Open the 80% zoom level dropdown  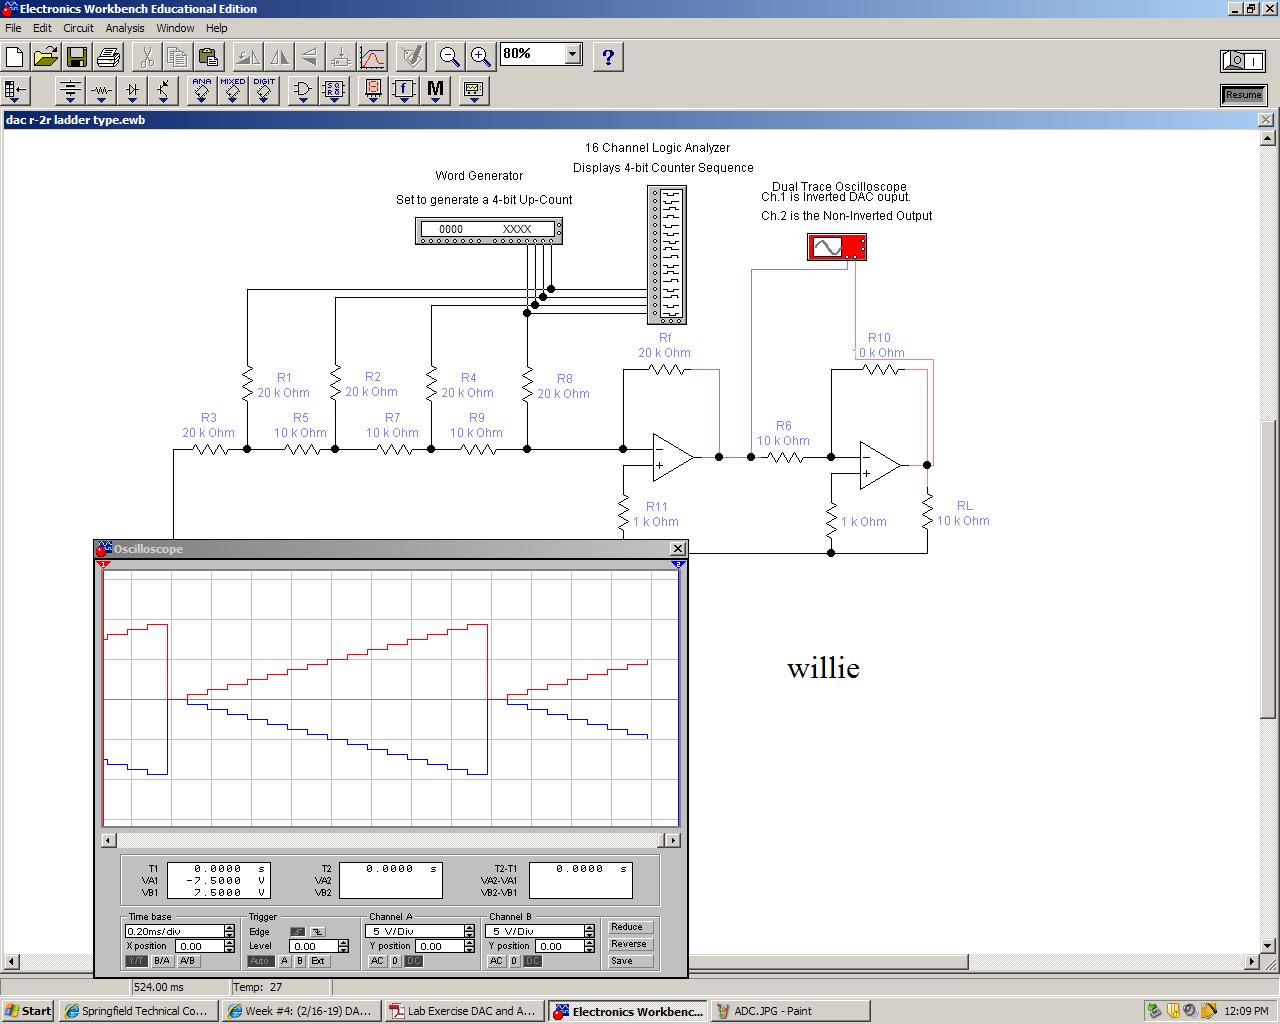tap(573, 54)
